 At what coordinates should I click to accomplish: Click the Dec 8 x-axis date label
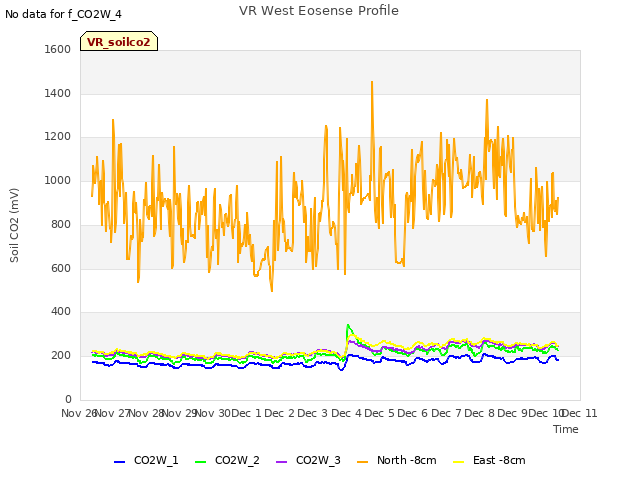tap(480, 413)
